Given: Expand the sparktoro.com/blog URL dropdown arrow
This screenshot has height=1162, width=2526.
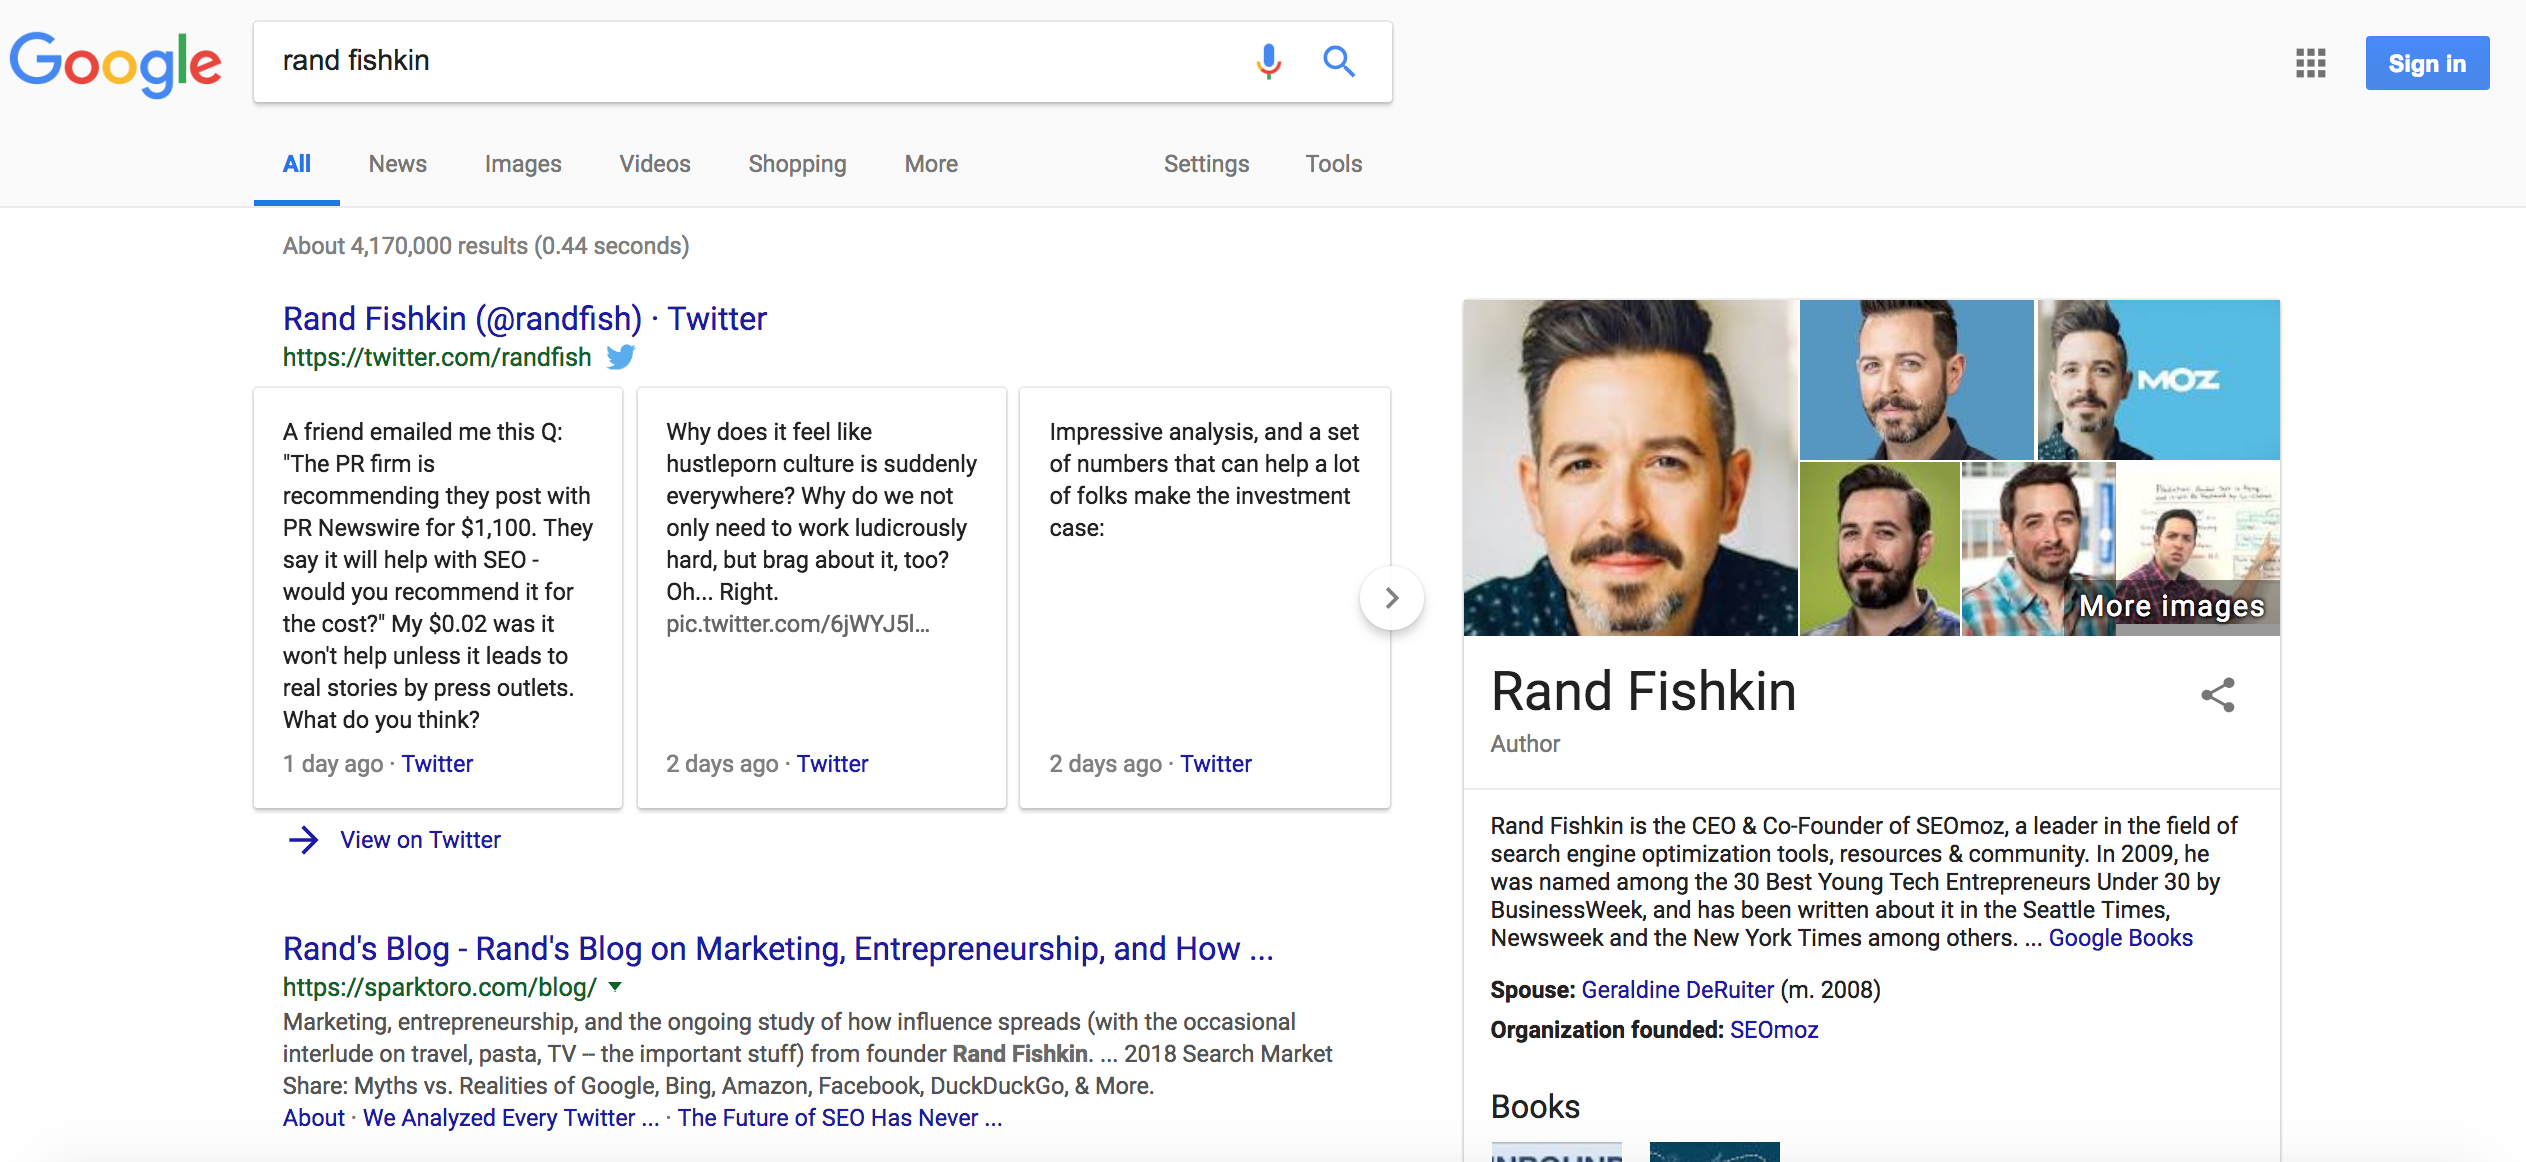Looking at the screenshot, I should pyautogui.click(x=615, y=987).
